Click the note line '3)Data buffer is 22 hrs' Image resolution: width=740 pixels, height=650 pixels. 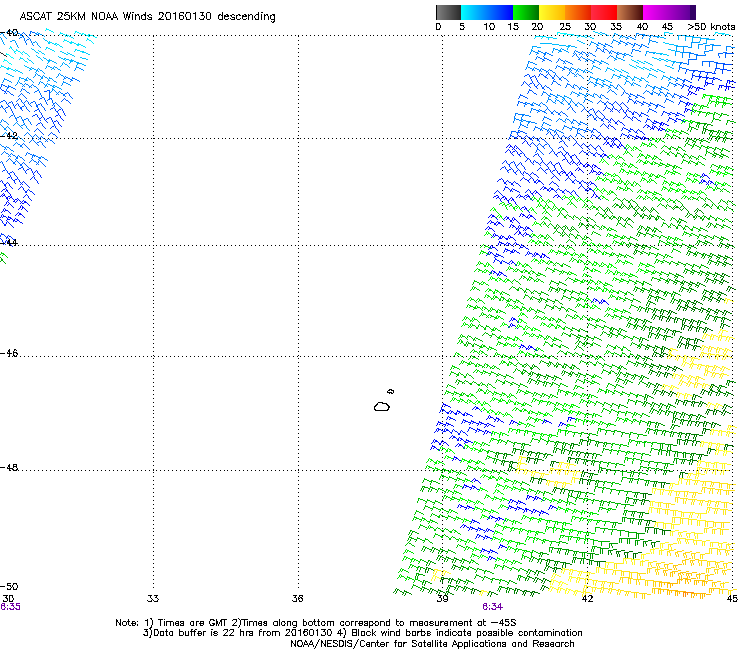tap(362, 633)
